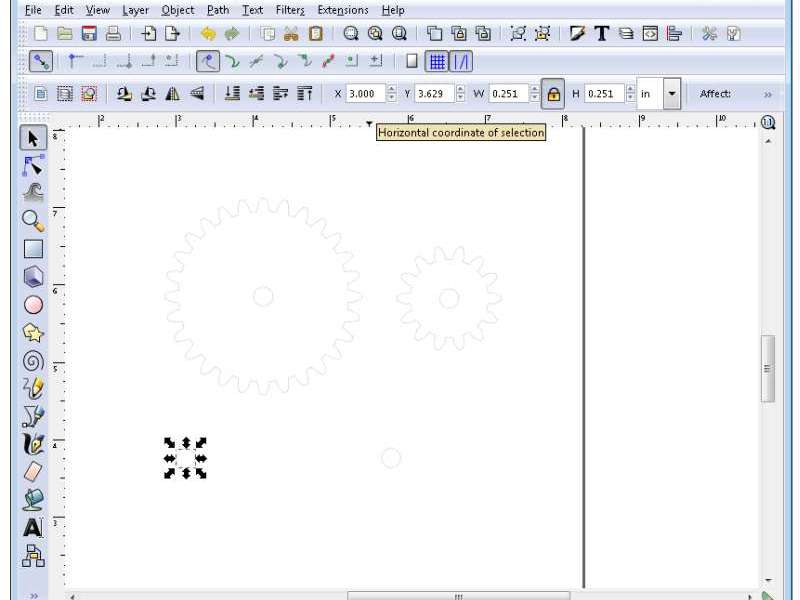Toggle snap to guides button

tap(461, 62)
